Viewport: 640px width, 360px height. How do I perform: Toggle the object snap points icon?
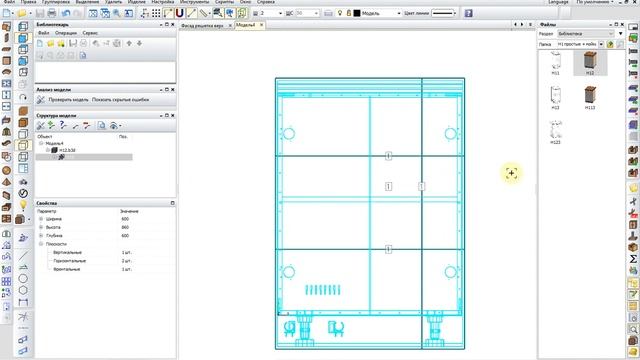click(145, 13)
